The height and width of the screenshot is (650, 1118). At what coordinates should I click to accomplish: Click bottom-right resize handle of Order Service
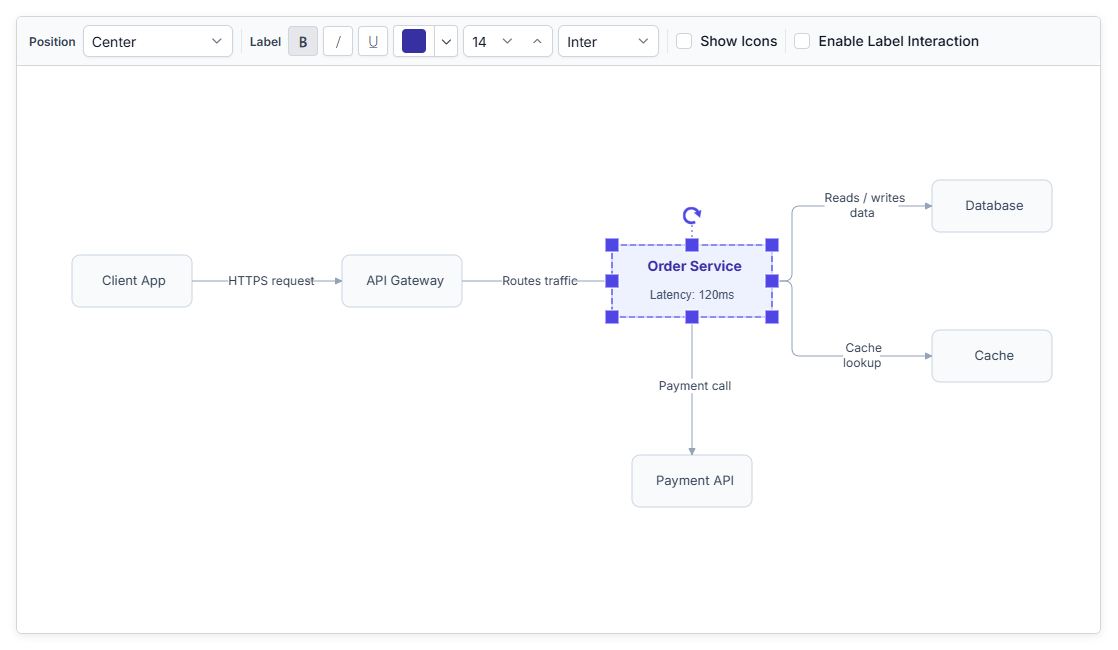(771, 317)
